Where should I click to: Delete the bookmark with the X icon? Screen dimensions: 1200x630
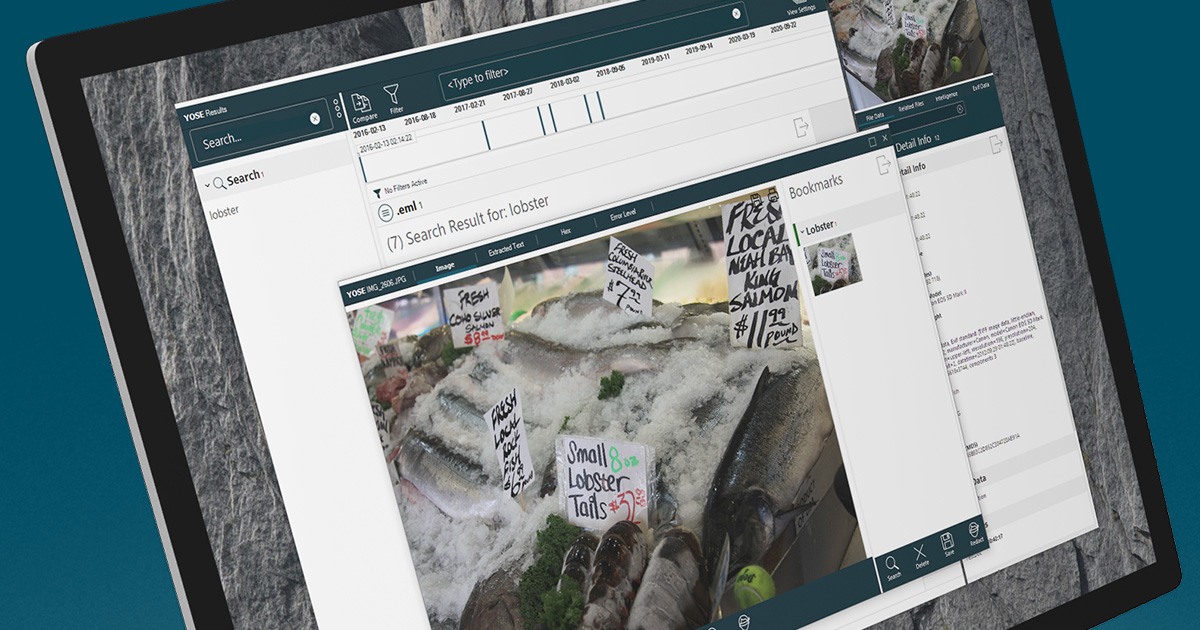coord(922,553)
